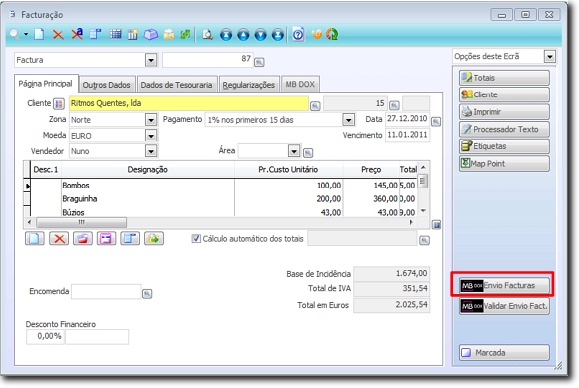Click the Etiquetas button
The width and height of the screenshot is (579, 388).
[504, 146]
